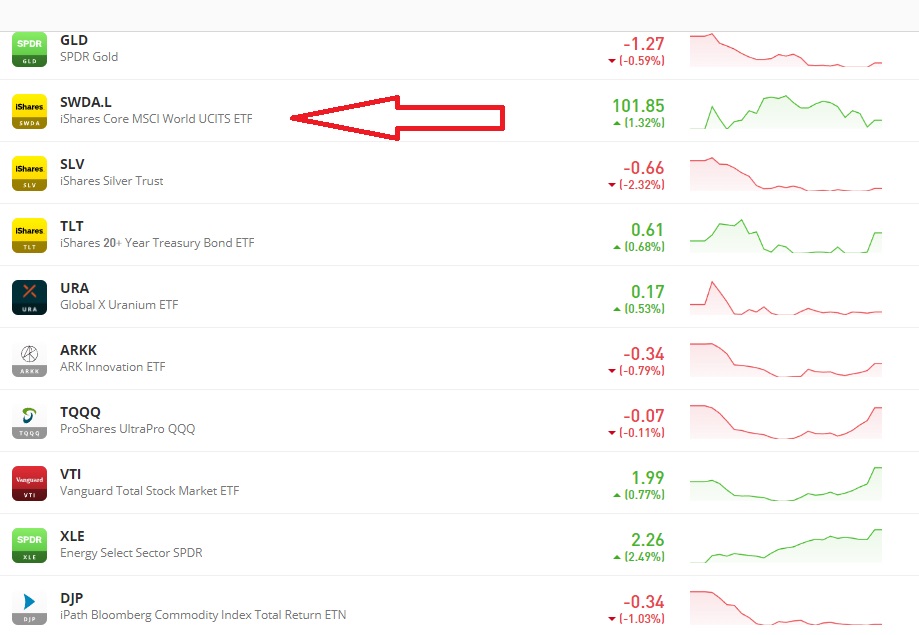This screenshot has height=635, width=919.
Task: Click the VTI green sparkline chart
Action: 786,483
